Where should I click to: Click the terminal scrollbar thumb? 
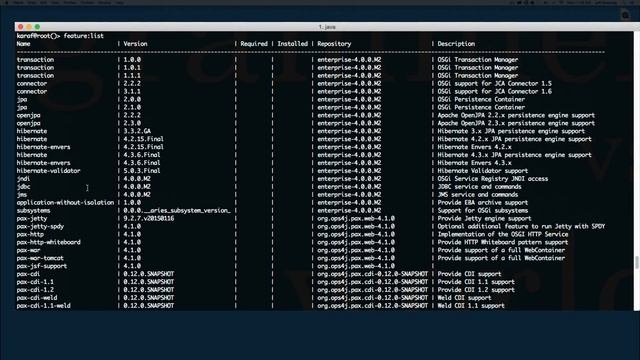point(637,262)
